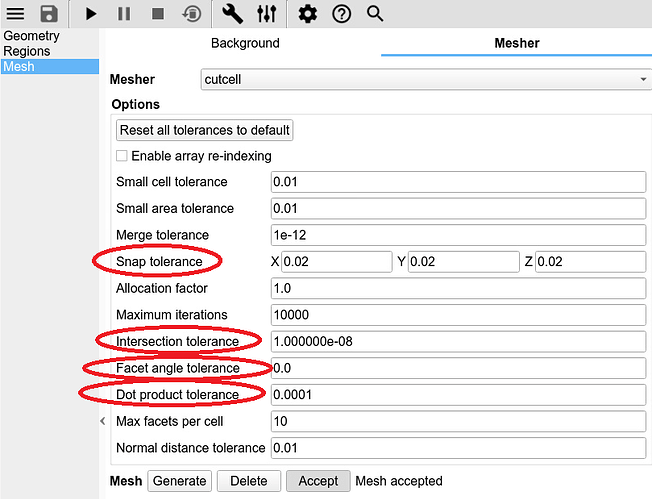Click the reset simulation icon
The image size is (652, 499).
[x=191, y=14]
